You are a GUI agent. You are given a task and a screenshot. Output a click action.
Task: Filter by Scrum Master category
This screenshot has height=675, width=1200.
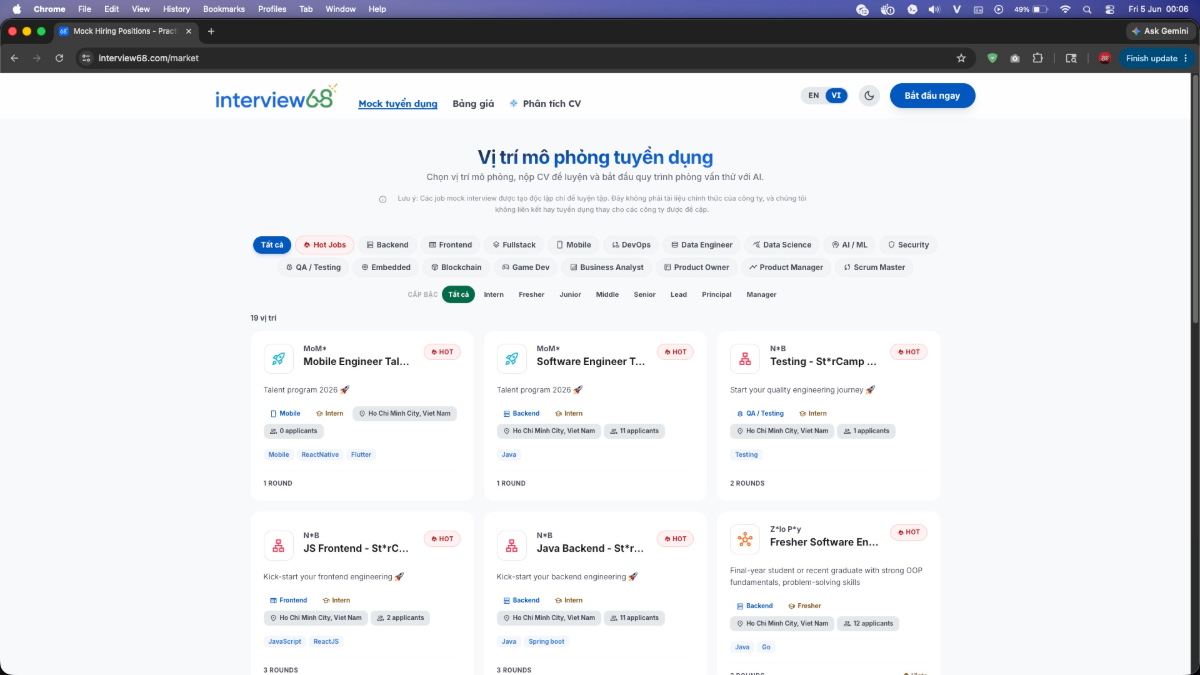(x=874, y=267)
